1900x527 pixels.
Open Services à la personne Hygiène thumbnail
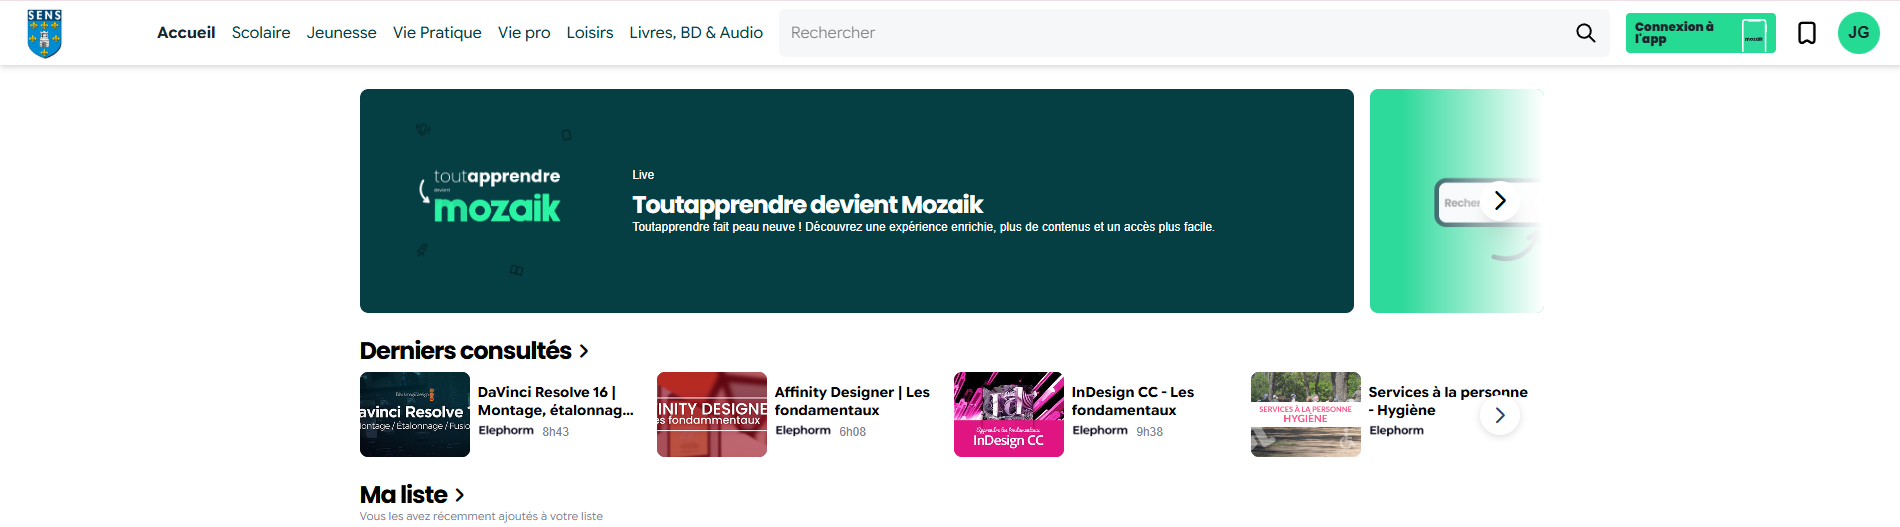coord(1306,414)
